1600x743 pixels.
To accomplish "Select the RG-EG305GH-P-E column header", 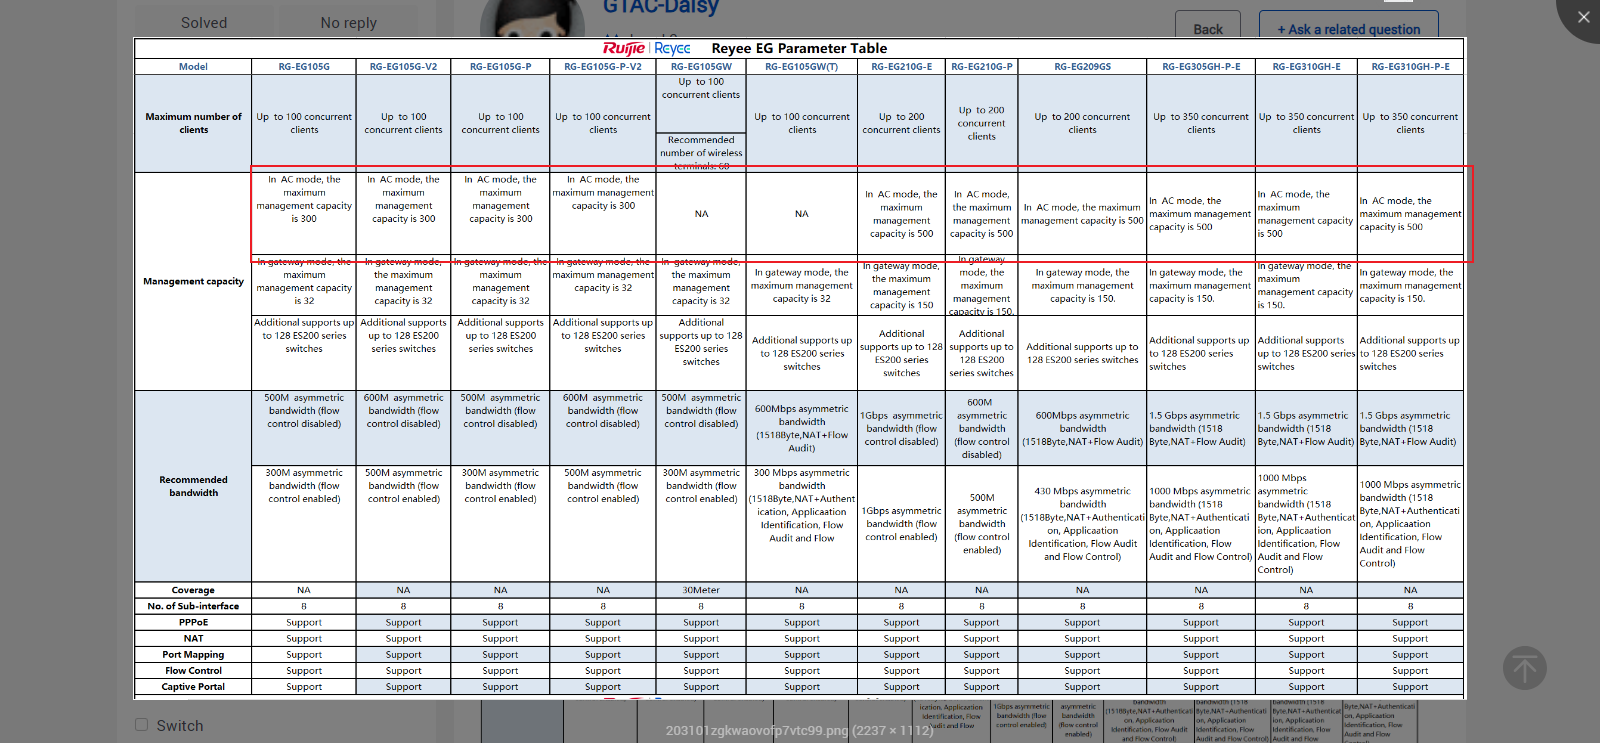I will point(1201,66).
